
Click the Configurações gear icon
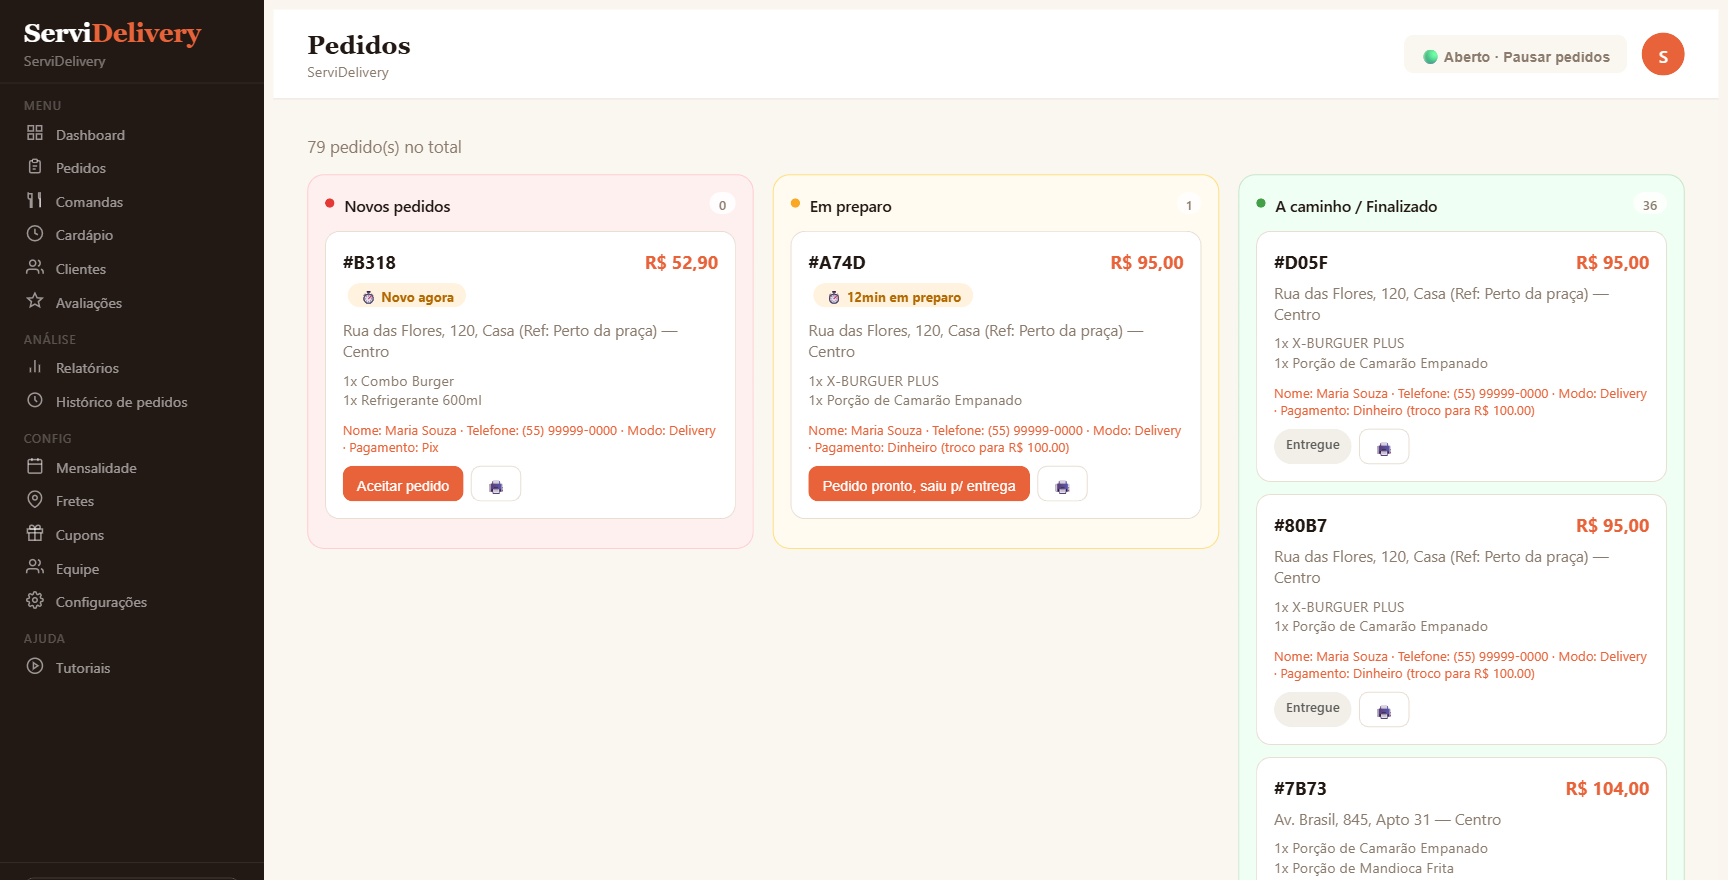[35, 600]
